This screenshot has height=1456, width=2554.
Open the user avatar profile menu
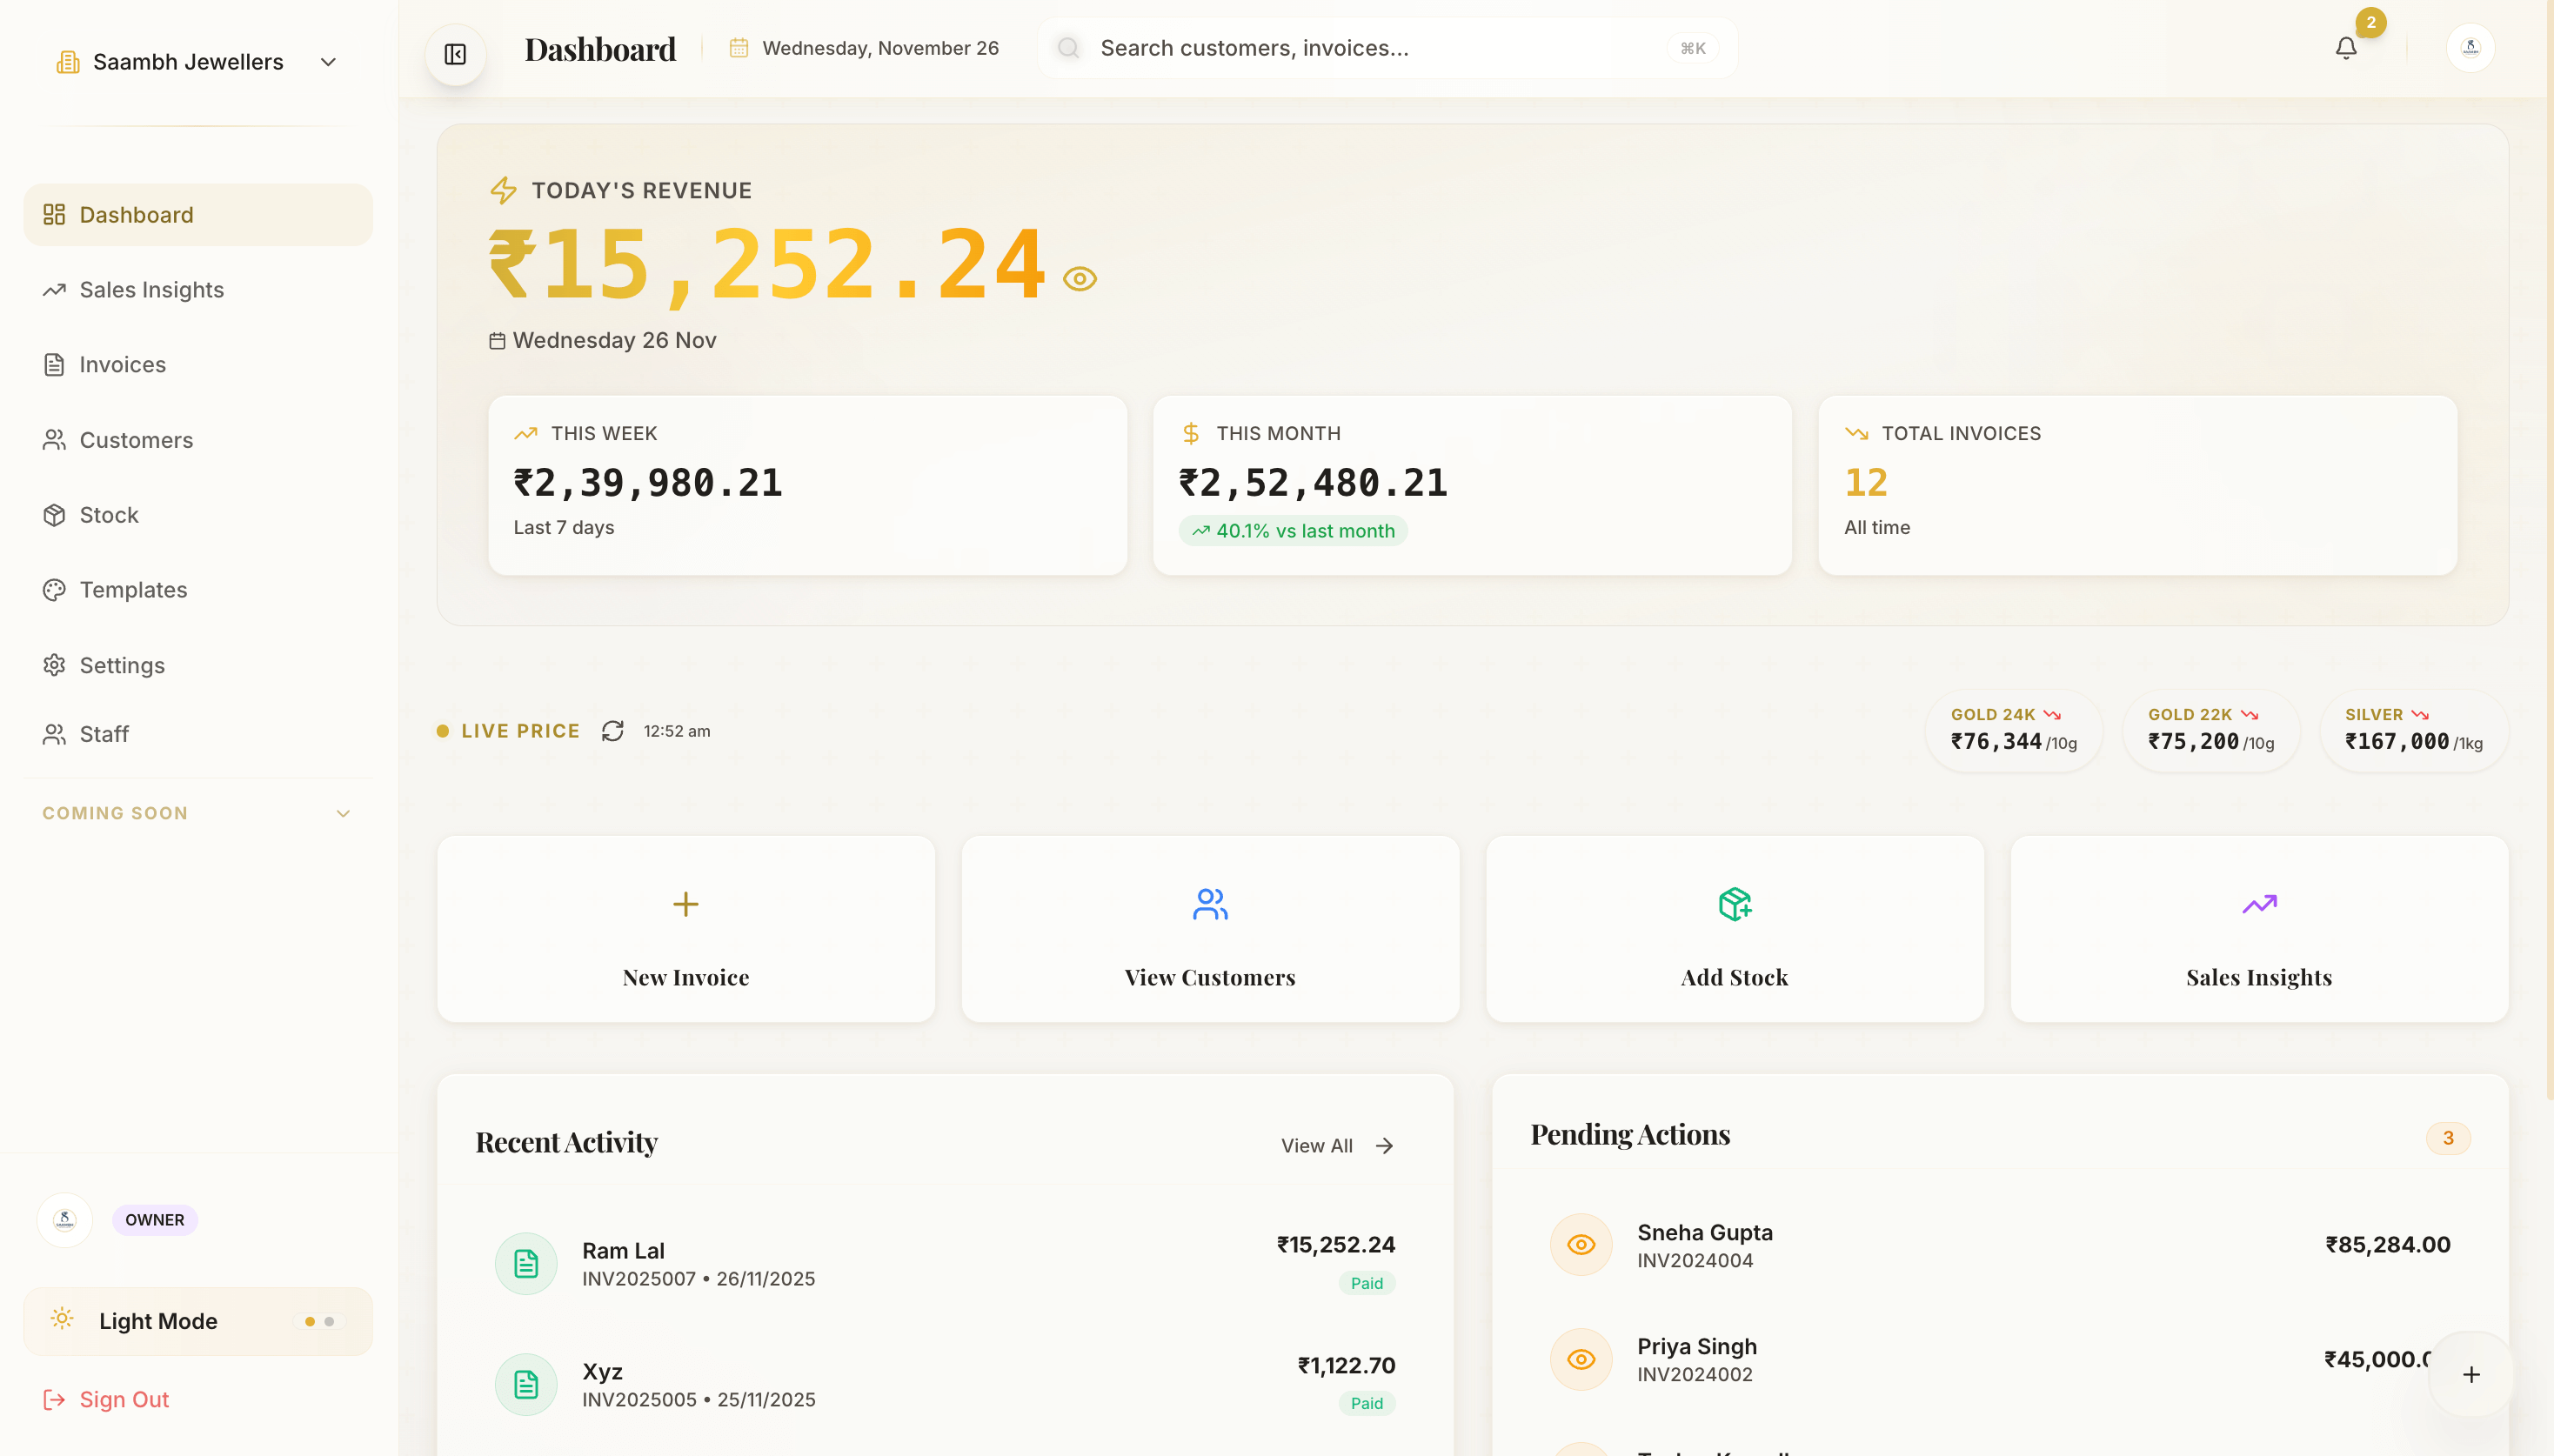tap(2469, 47)
